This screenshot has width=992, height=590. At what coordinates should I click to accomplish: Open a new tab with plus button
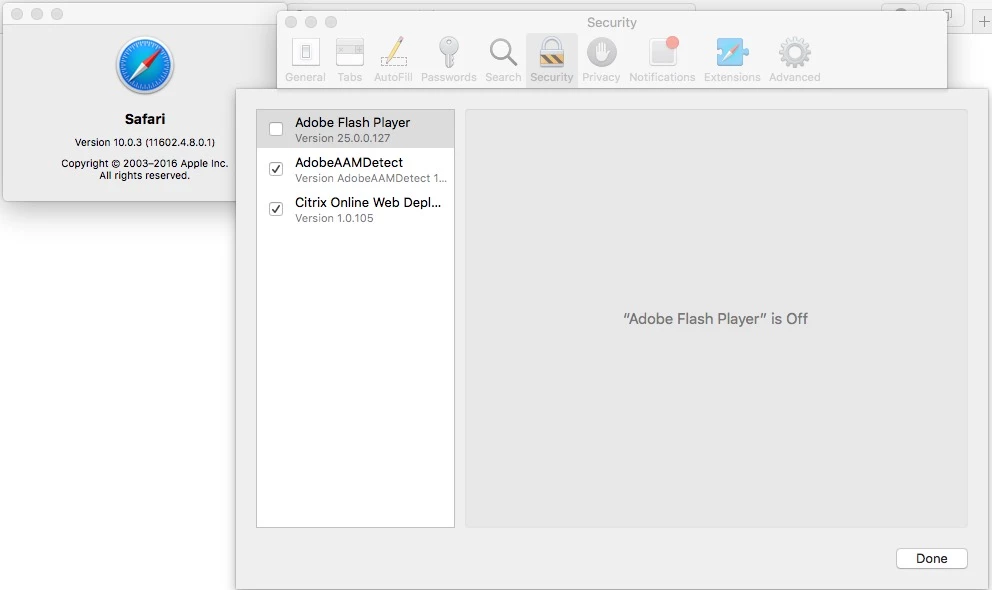[983, 22]
